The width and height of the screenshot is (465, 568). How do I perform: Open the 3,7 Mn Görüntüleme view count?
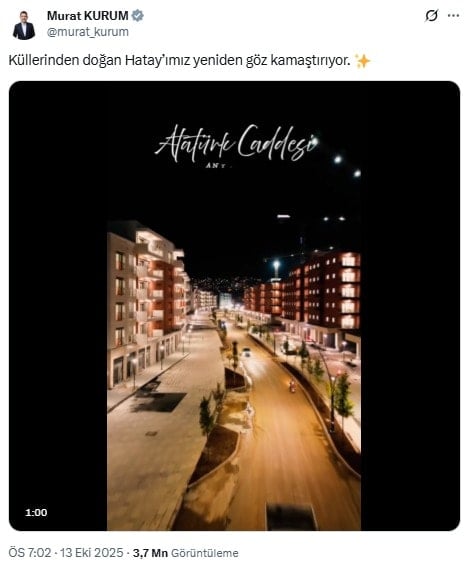point(185,553)
